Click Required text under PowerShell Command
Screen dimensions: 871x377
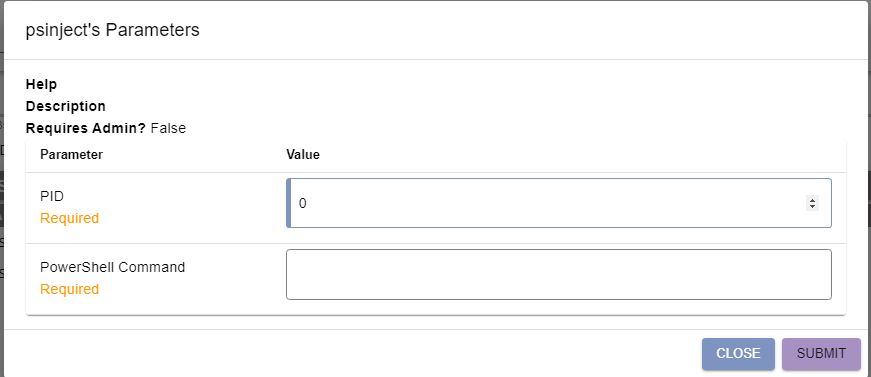coord(69,289)
